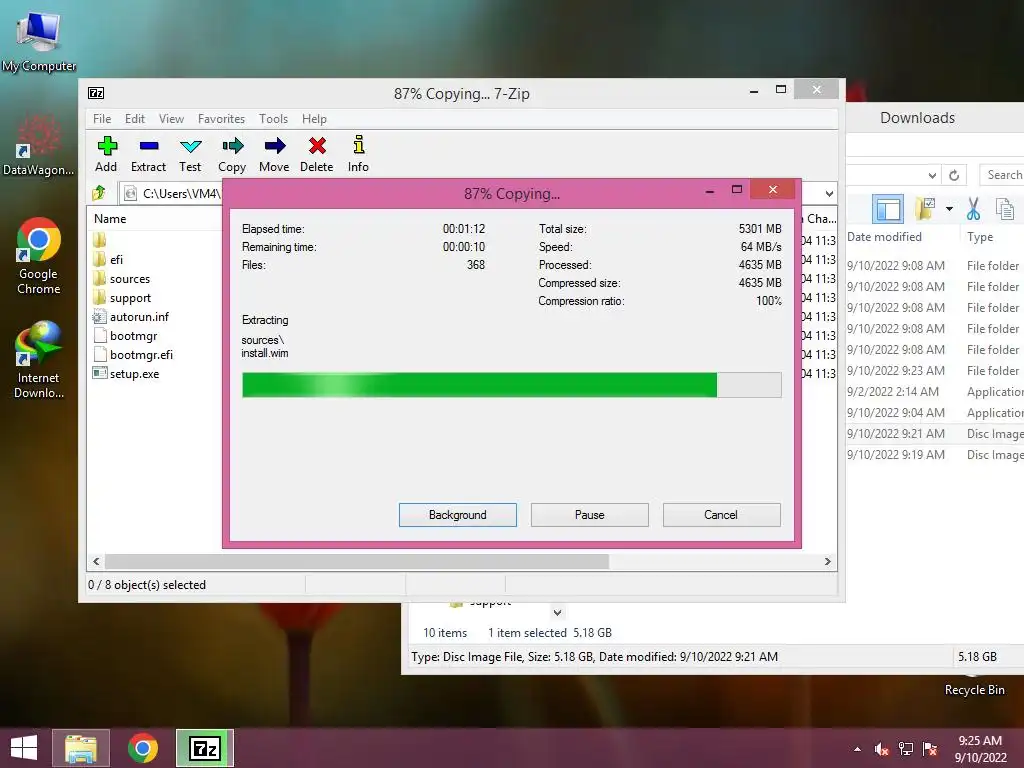Select the Google Chrome desktop shortcut

point(39,256)
